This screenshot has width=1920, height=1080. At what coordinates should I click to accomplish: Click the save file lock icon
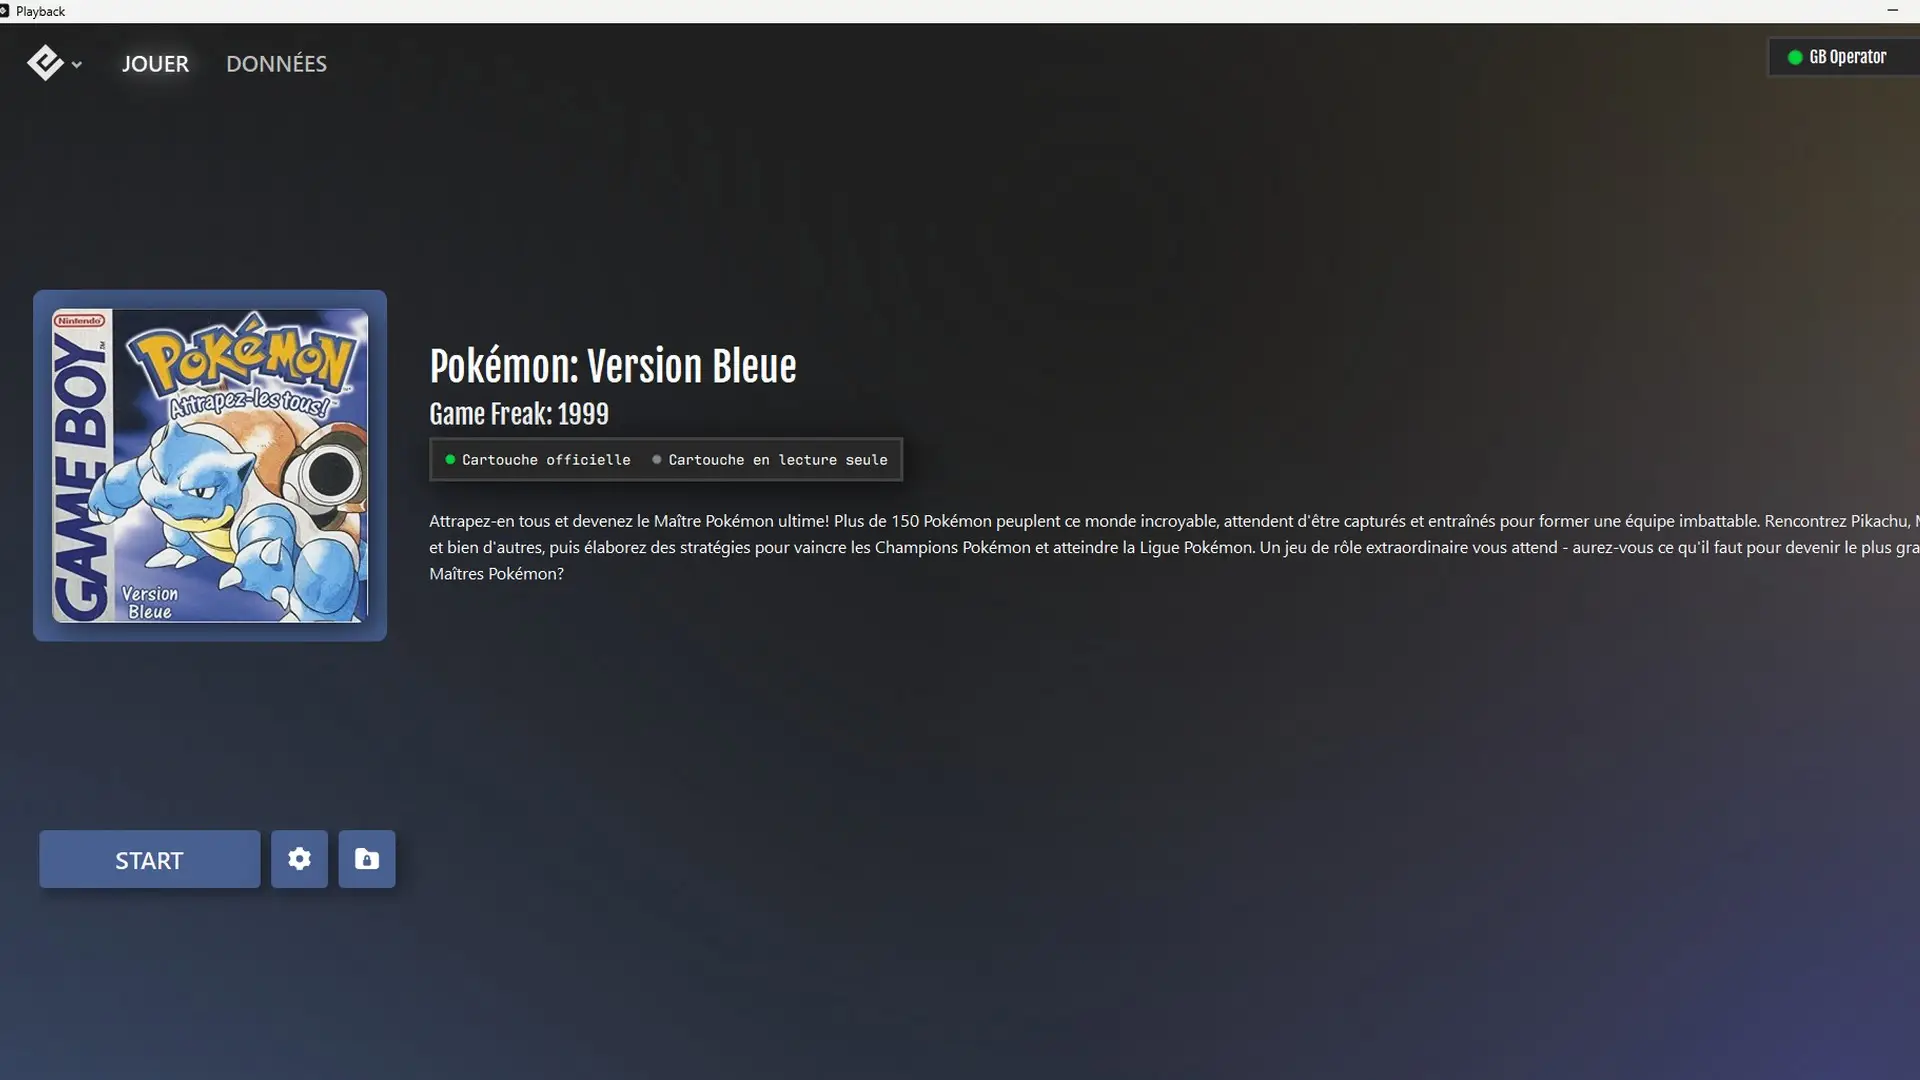point(367,859)
